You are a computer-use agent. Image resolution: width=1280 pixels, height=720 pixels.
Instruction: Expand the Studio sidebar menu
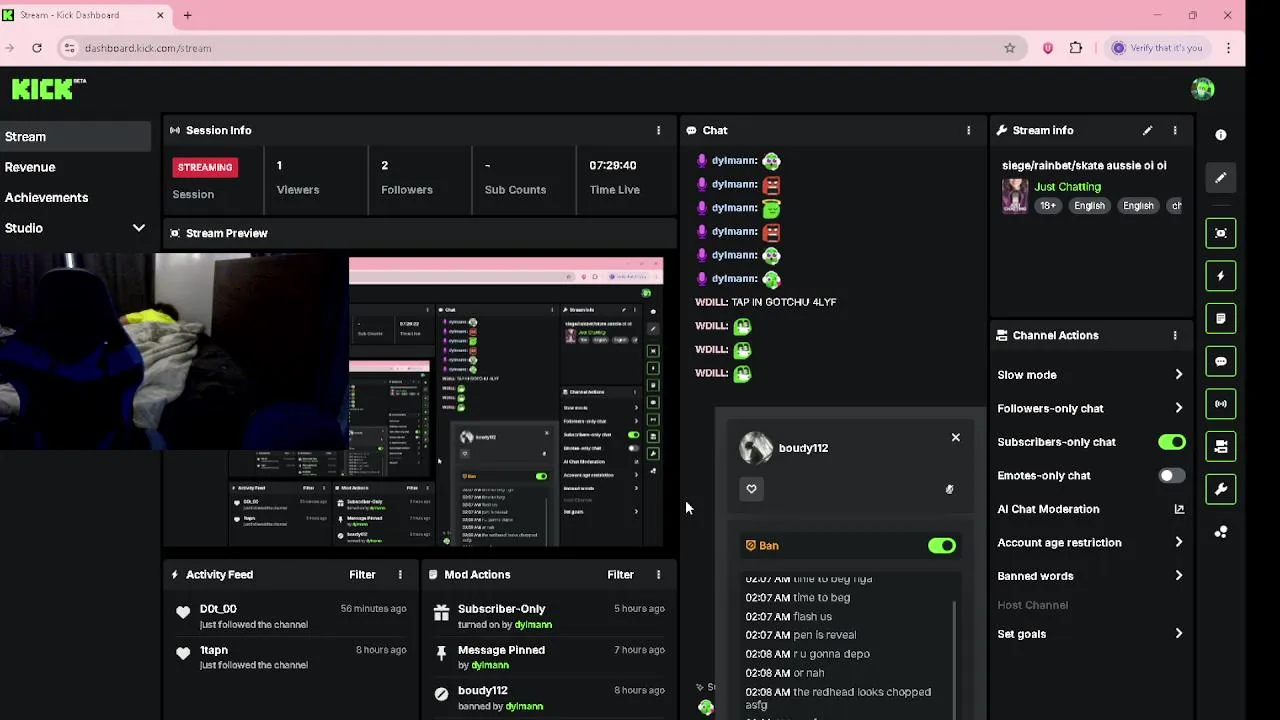[x=139, y=228]
